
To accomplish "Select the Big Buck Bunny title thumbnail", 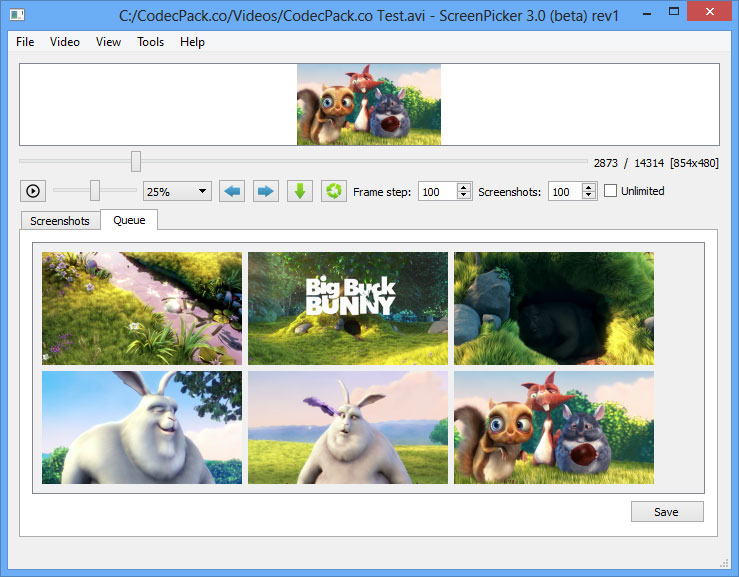I will [348, 308].
